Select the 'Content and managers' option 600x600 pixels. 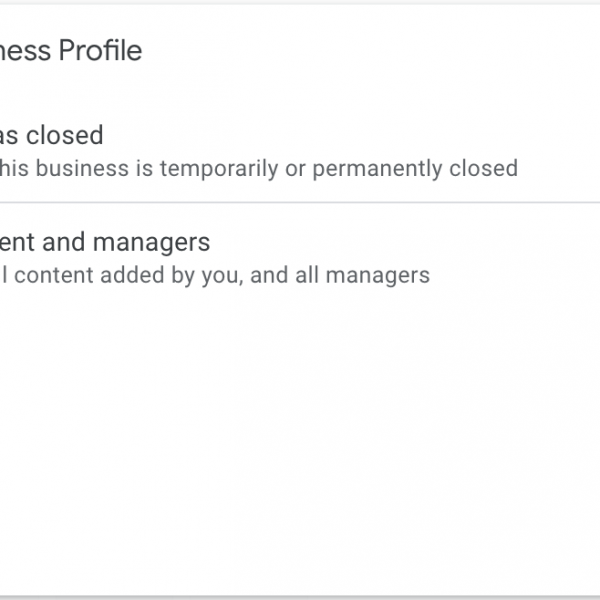(105, 242)
